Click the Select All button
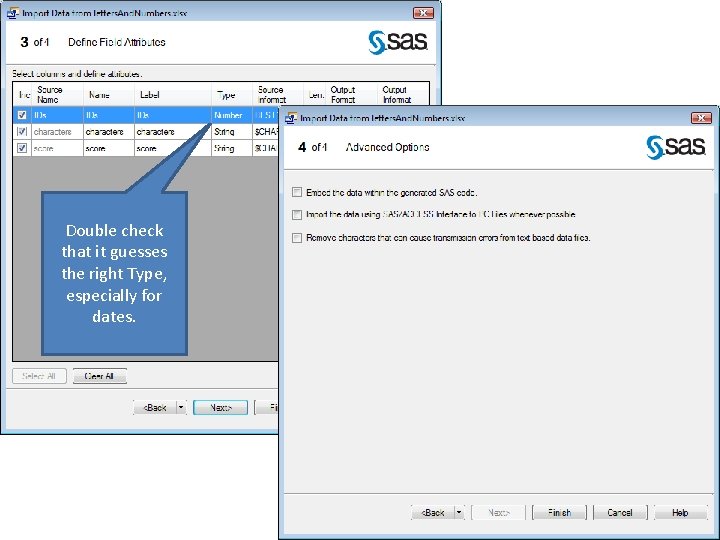Viewport: 720px width, 540px height. (39, 376)
